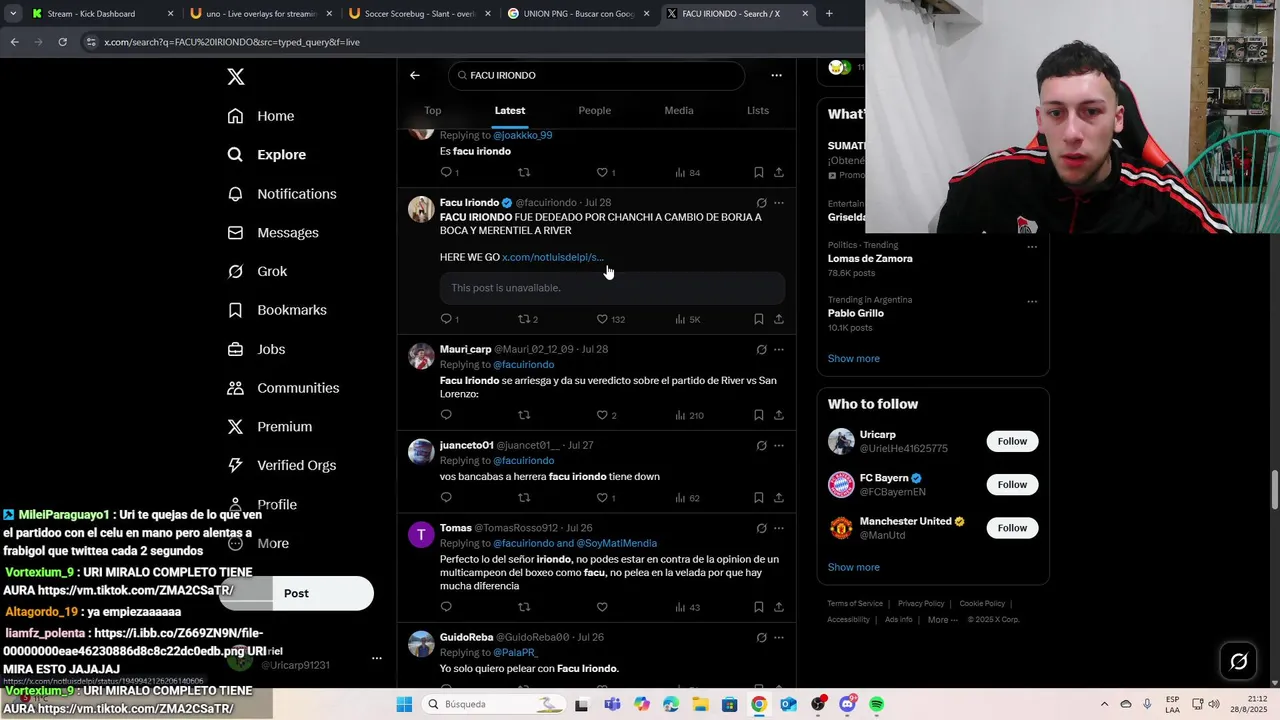Open Explore in the X sidebar

[267, 155]
